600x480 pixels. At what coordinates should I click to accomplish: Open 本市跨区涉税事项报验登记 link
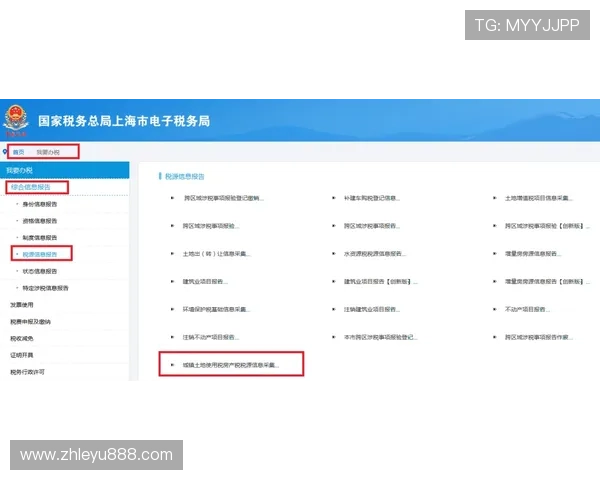[381, 337]
